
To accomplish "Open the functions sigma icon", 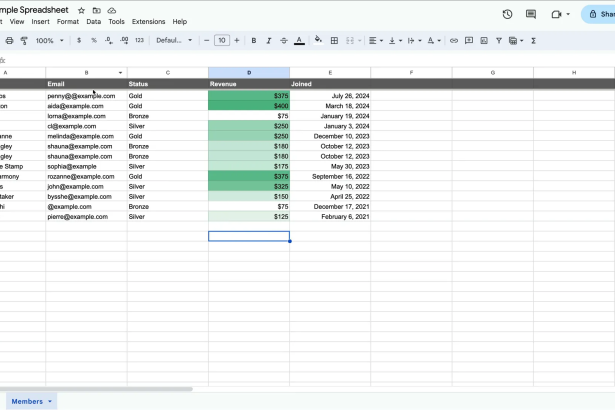I will [x=533, y=41].
